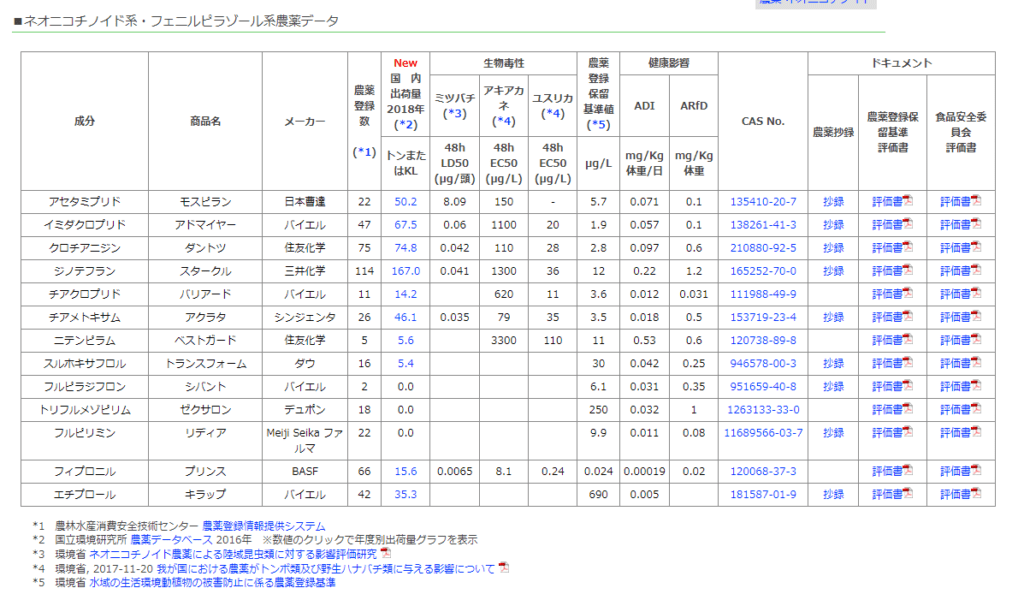The image size is (1024, 600).
Task: Open エチプロール 食品安全委員会 評価書 PDF icon
Action: [976, 494]
